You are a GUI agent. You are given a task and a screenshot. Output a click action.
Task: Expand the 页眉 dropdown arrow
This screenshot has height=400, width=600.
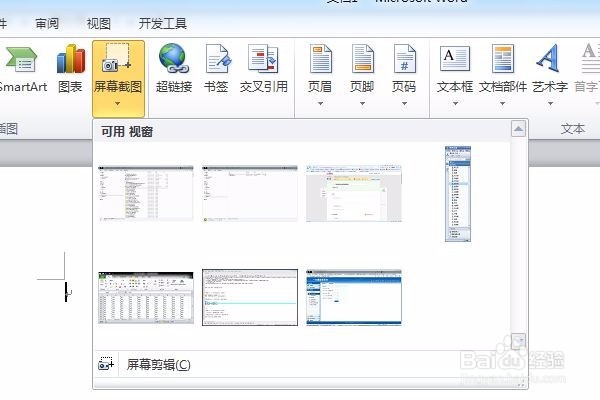tap(321, 103)
